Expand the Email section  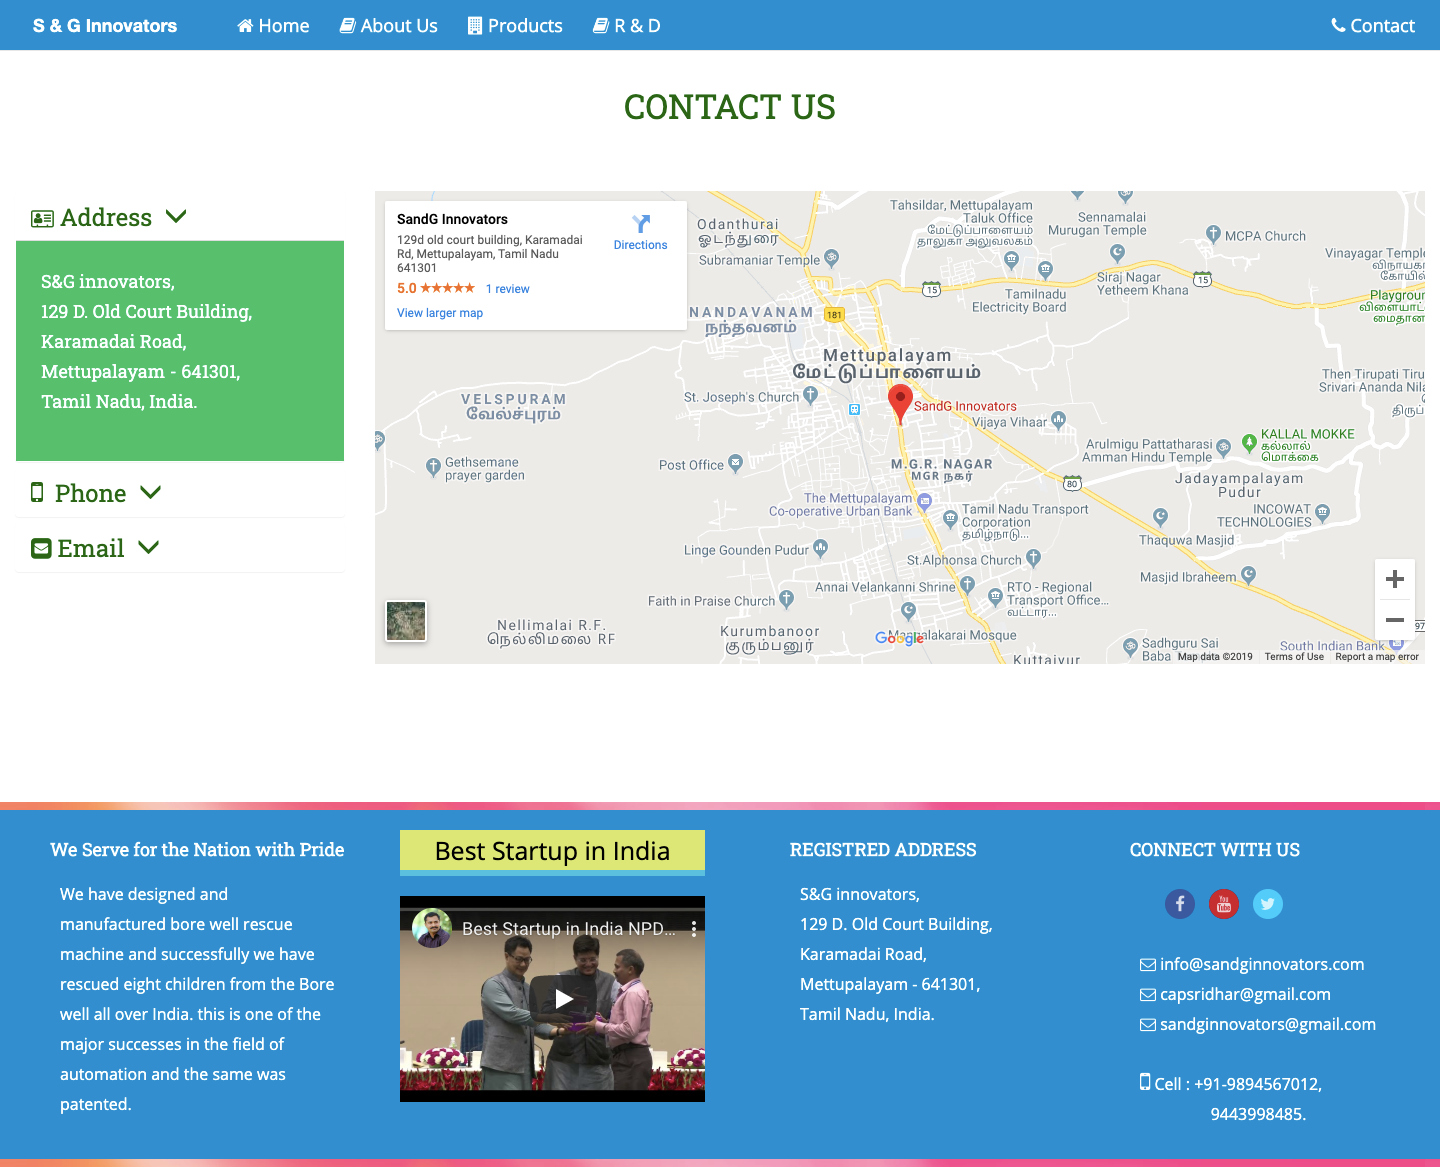coord(96,548)
